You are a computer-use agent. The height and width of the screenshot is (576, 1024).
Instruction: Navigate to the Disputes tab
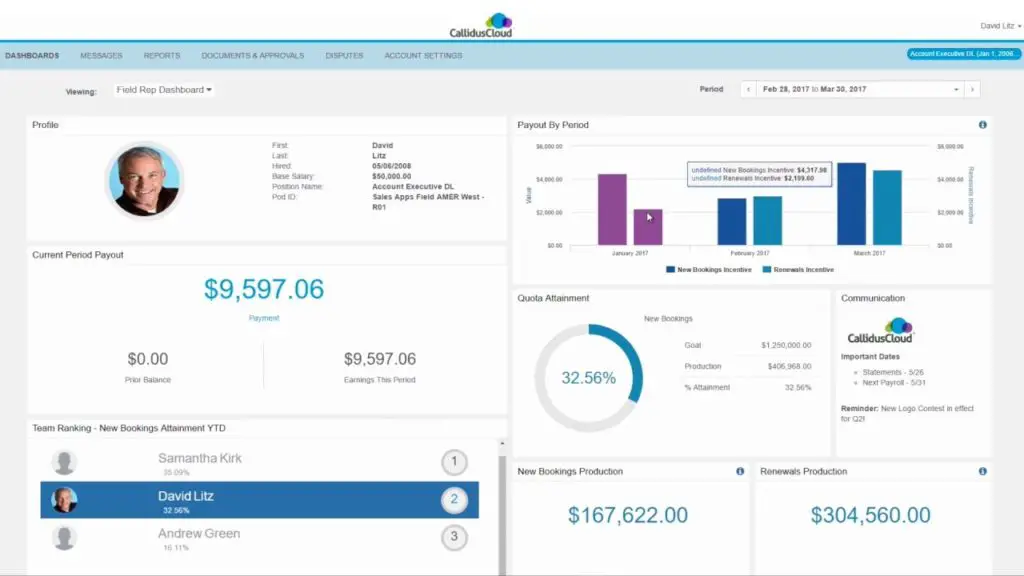(344, 56)
